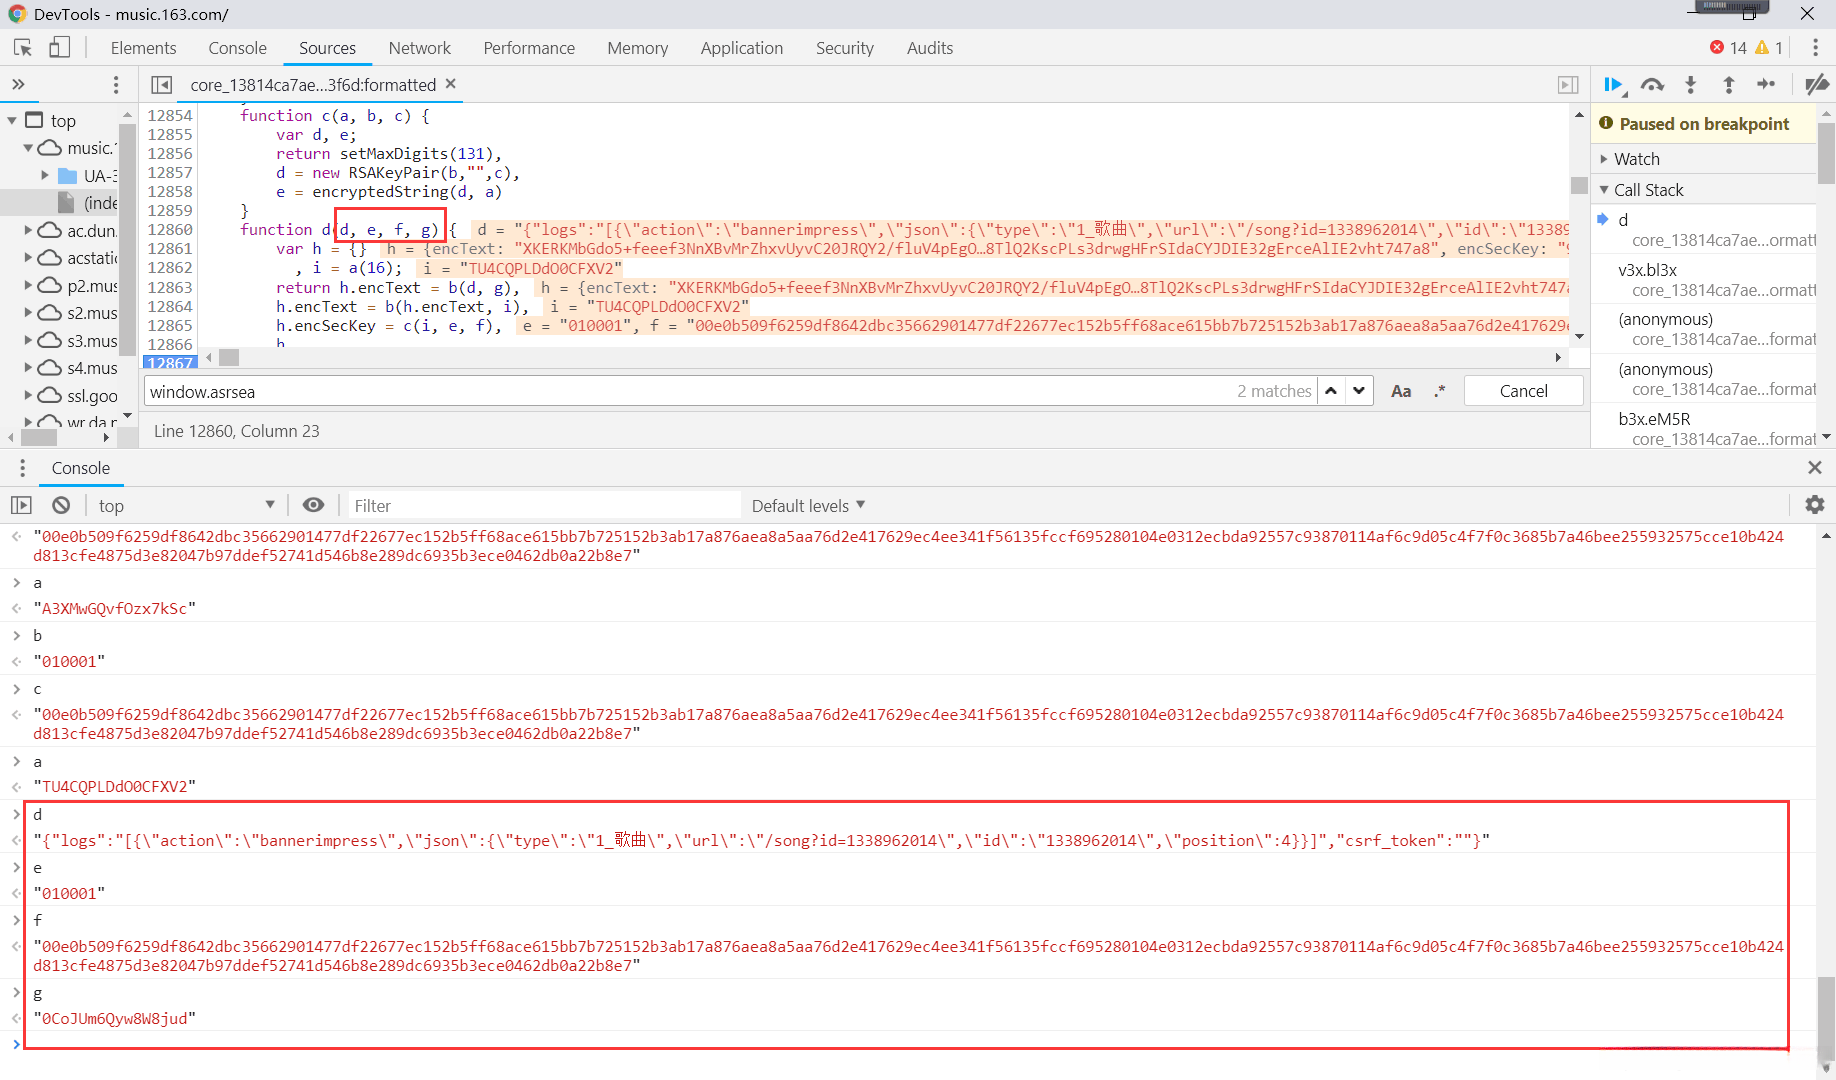The height and width of the screenshot is (1080, 1836).
Task: Open the Application tab
Action: pyautogui.click(x=741, y=48)
